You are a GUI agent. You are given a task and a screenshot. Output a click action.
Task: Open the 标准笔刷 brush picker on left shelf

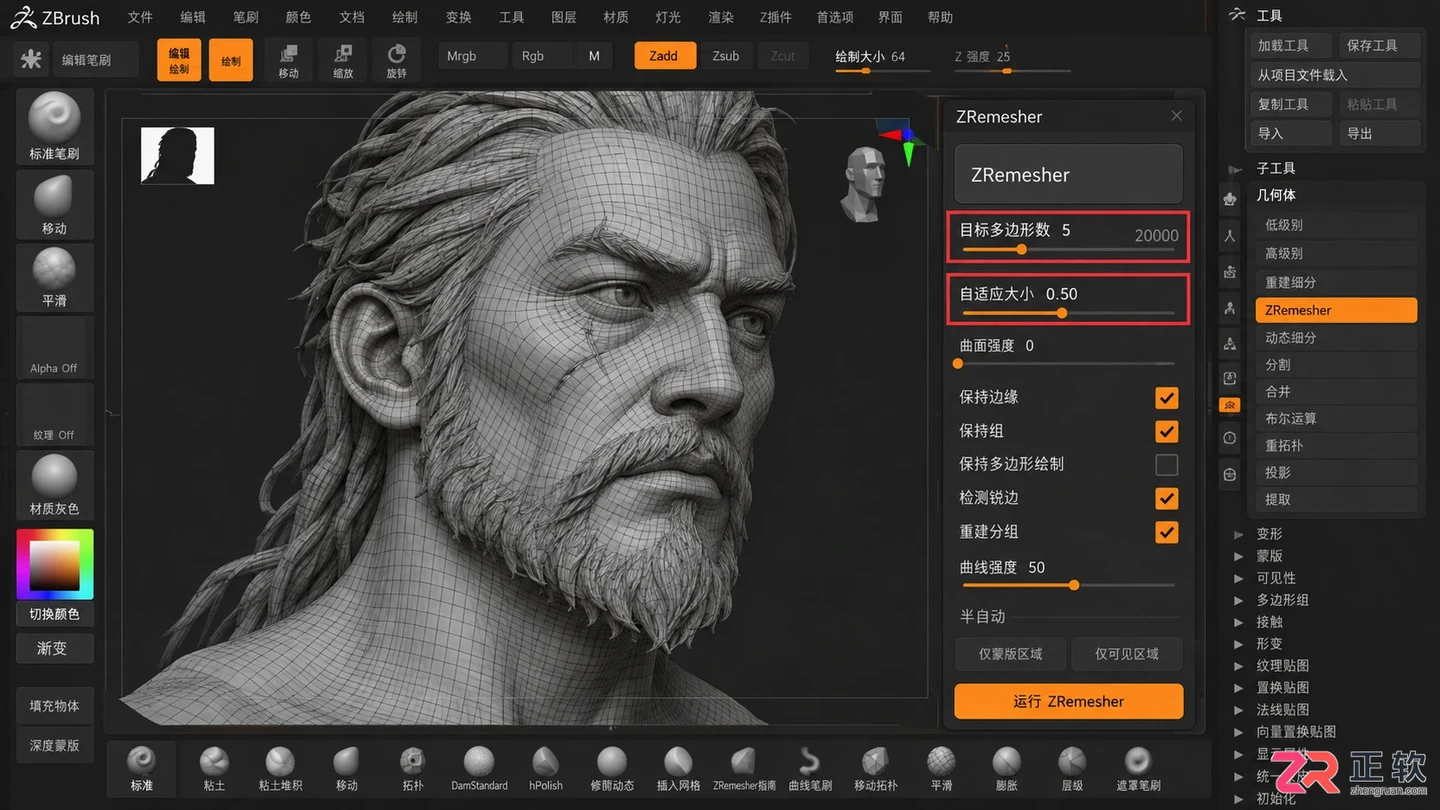[x=54, y=126]
